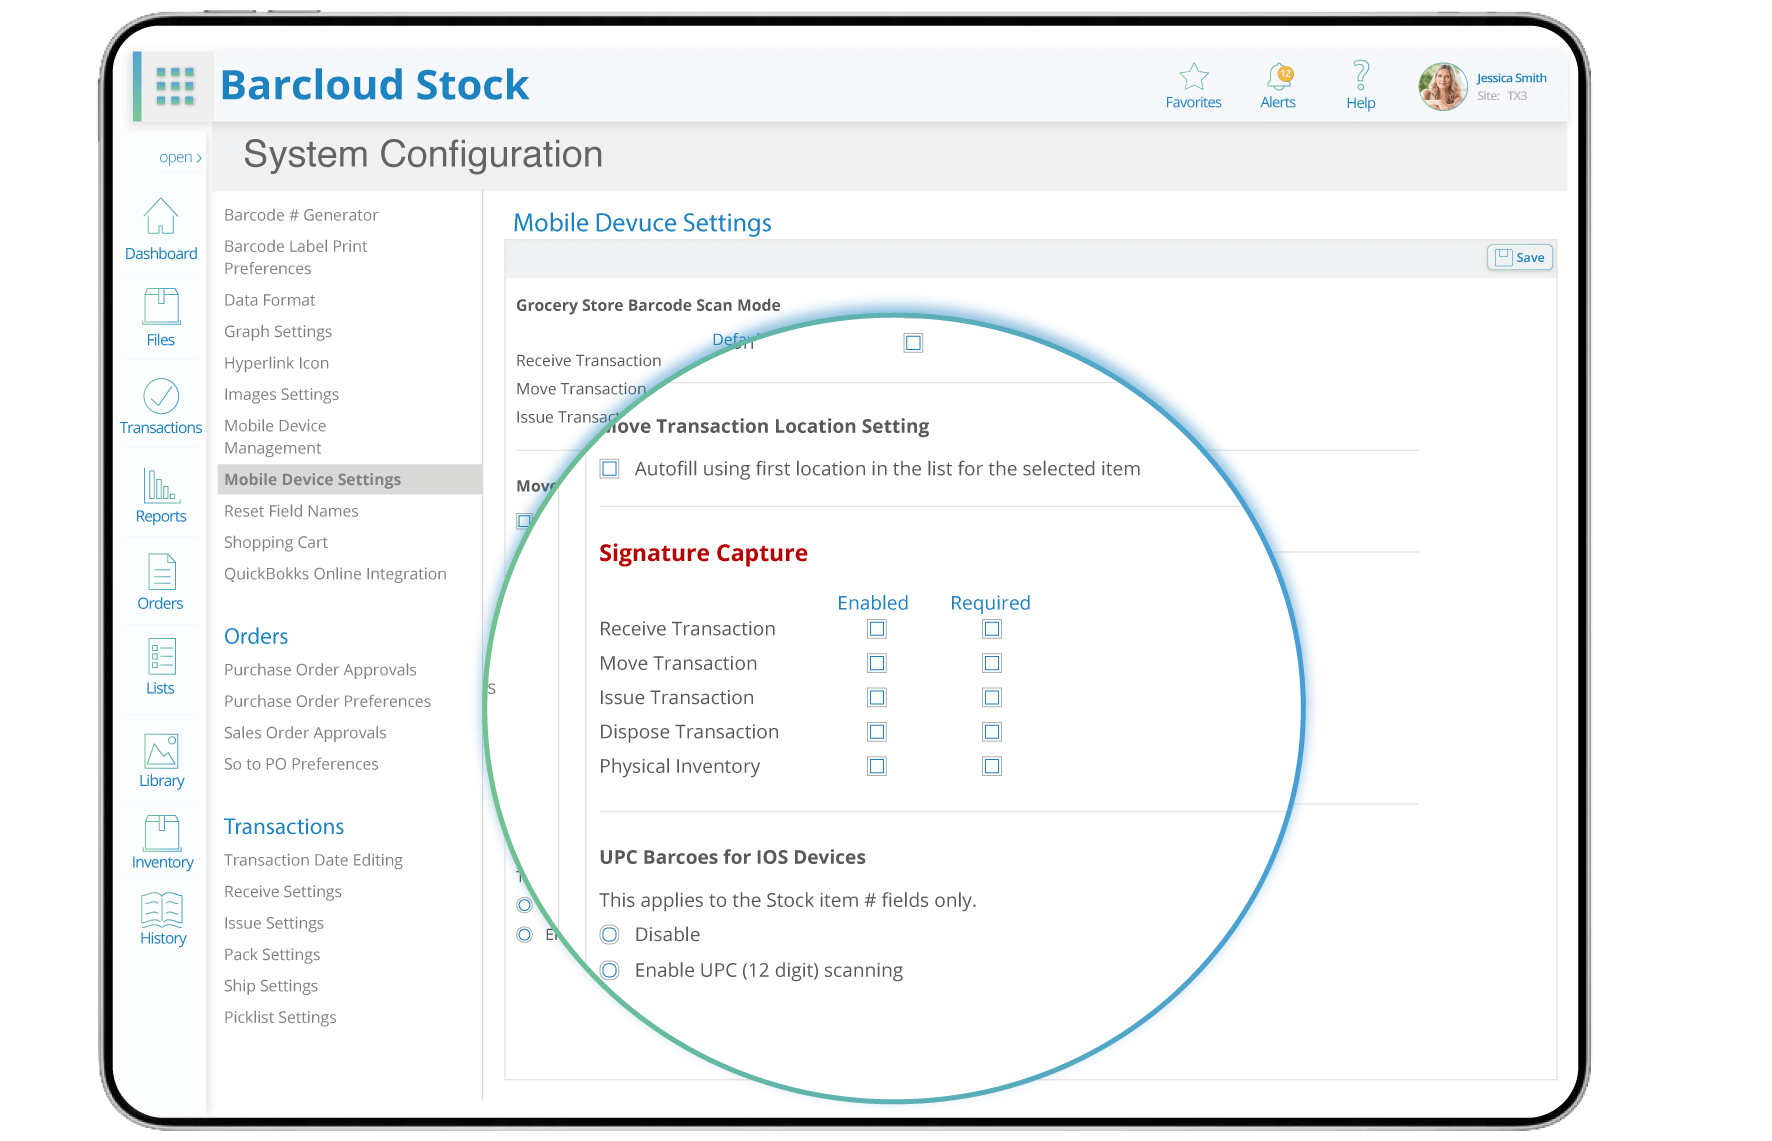The image size is (1772, 1141).
Task: Open Hyperlink Icon settings
Action: click(x=276, y=363)
